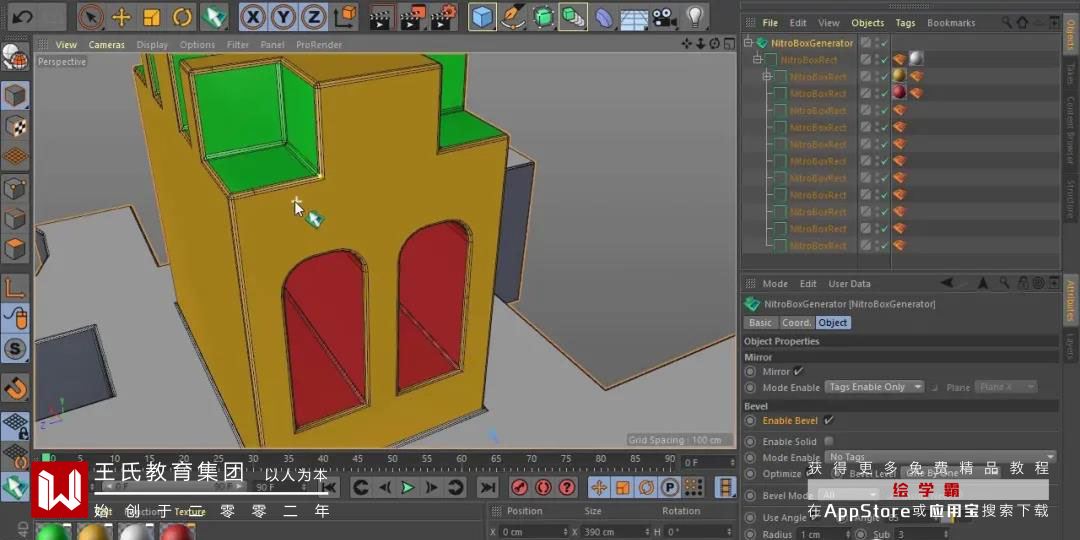This screenshot has width=1080, height=540.
Task: Open the Object Manager Tags menu
Action: [905, 23]
